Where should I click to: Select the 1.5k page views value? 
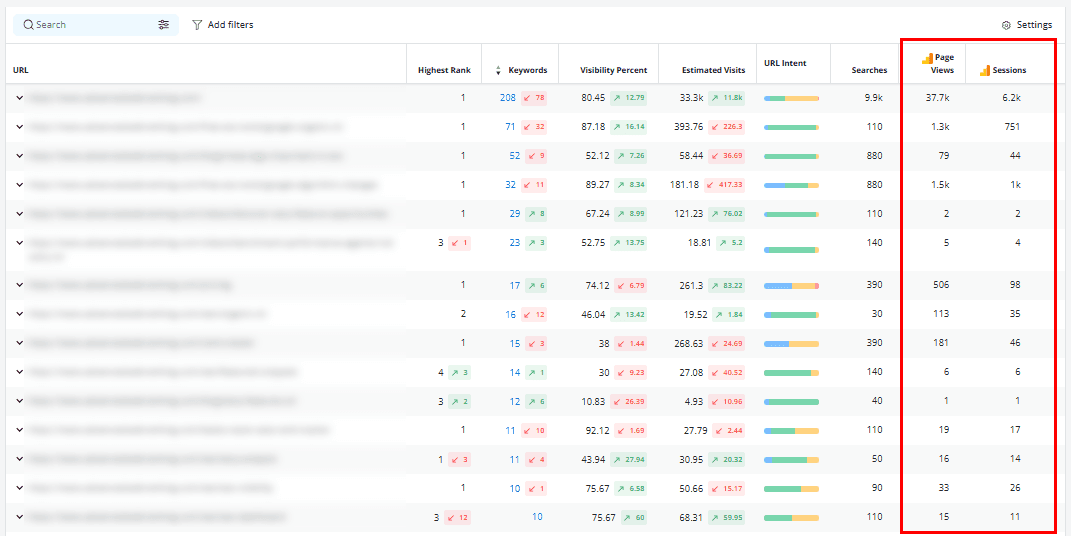click(x=941, y=185)
